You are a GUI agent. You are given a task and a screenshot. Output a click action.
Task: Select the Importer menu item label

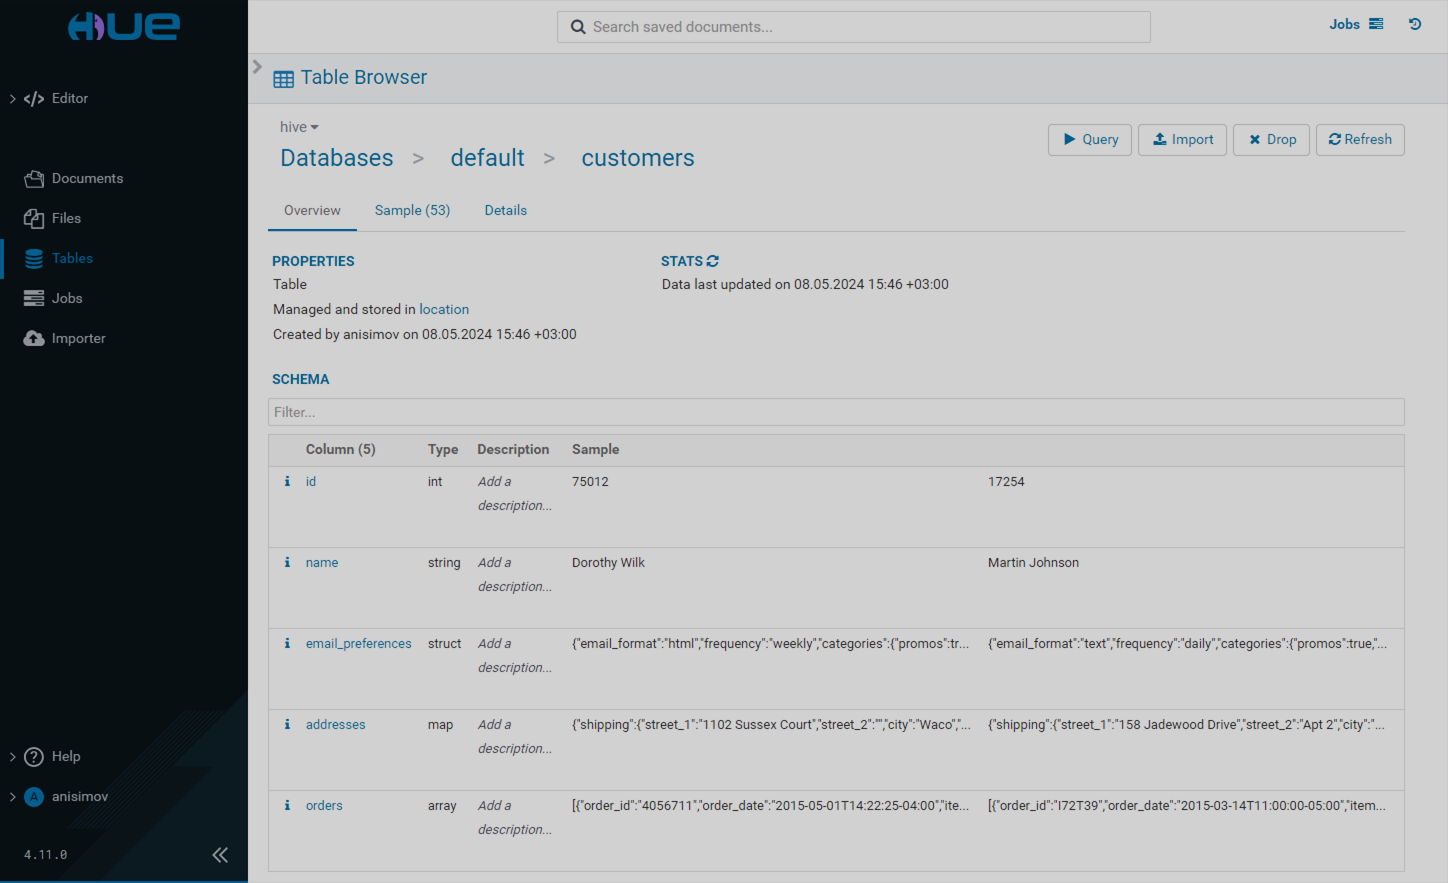tap(78, 338)
